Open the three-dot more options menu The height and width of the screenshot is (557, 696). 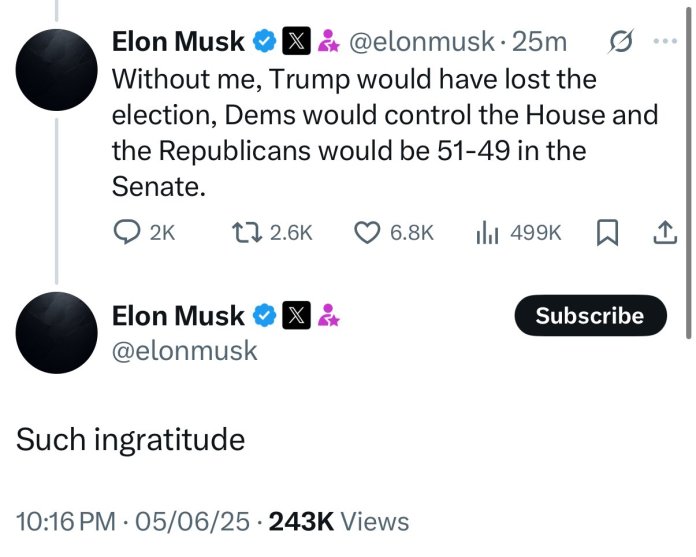coord(664,42)
